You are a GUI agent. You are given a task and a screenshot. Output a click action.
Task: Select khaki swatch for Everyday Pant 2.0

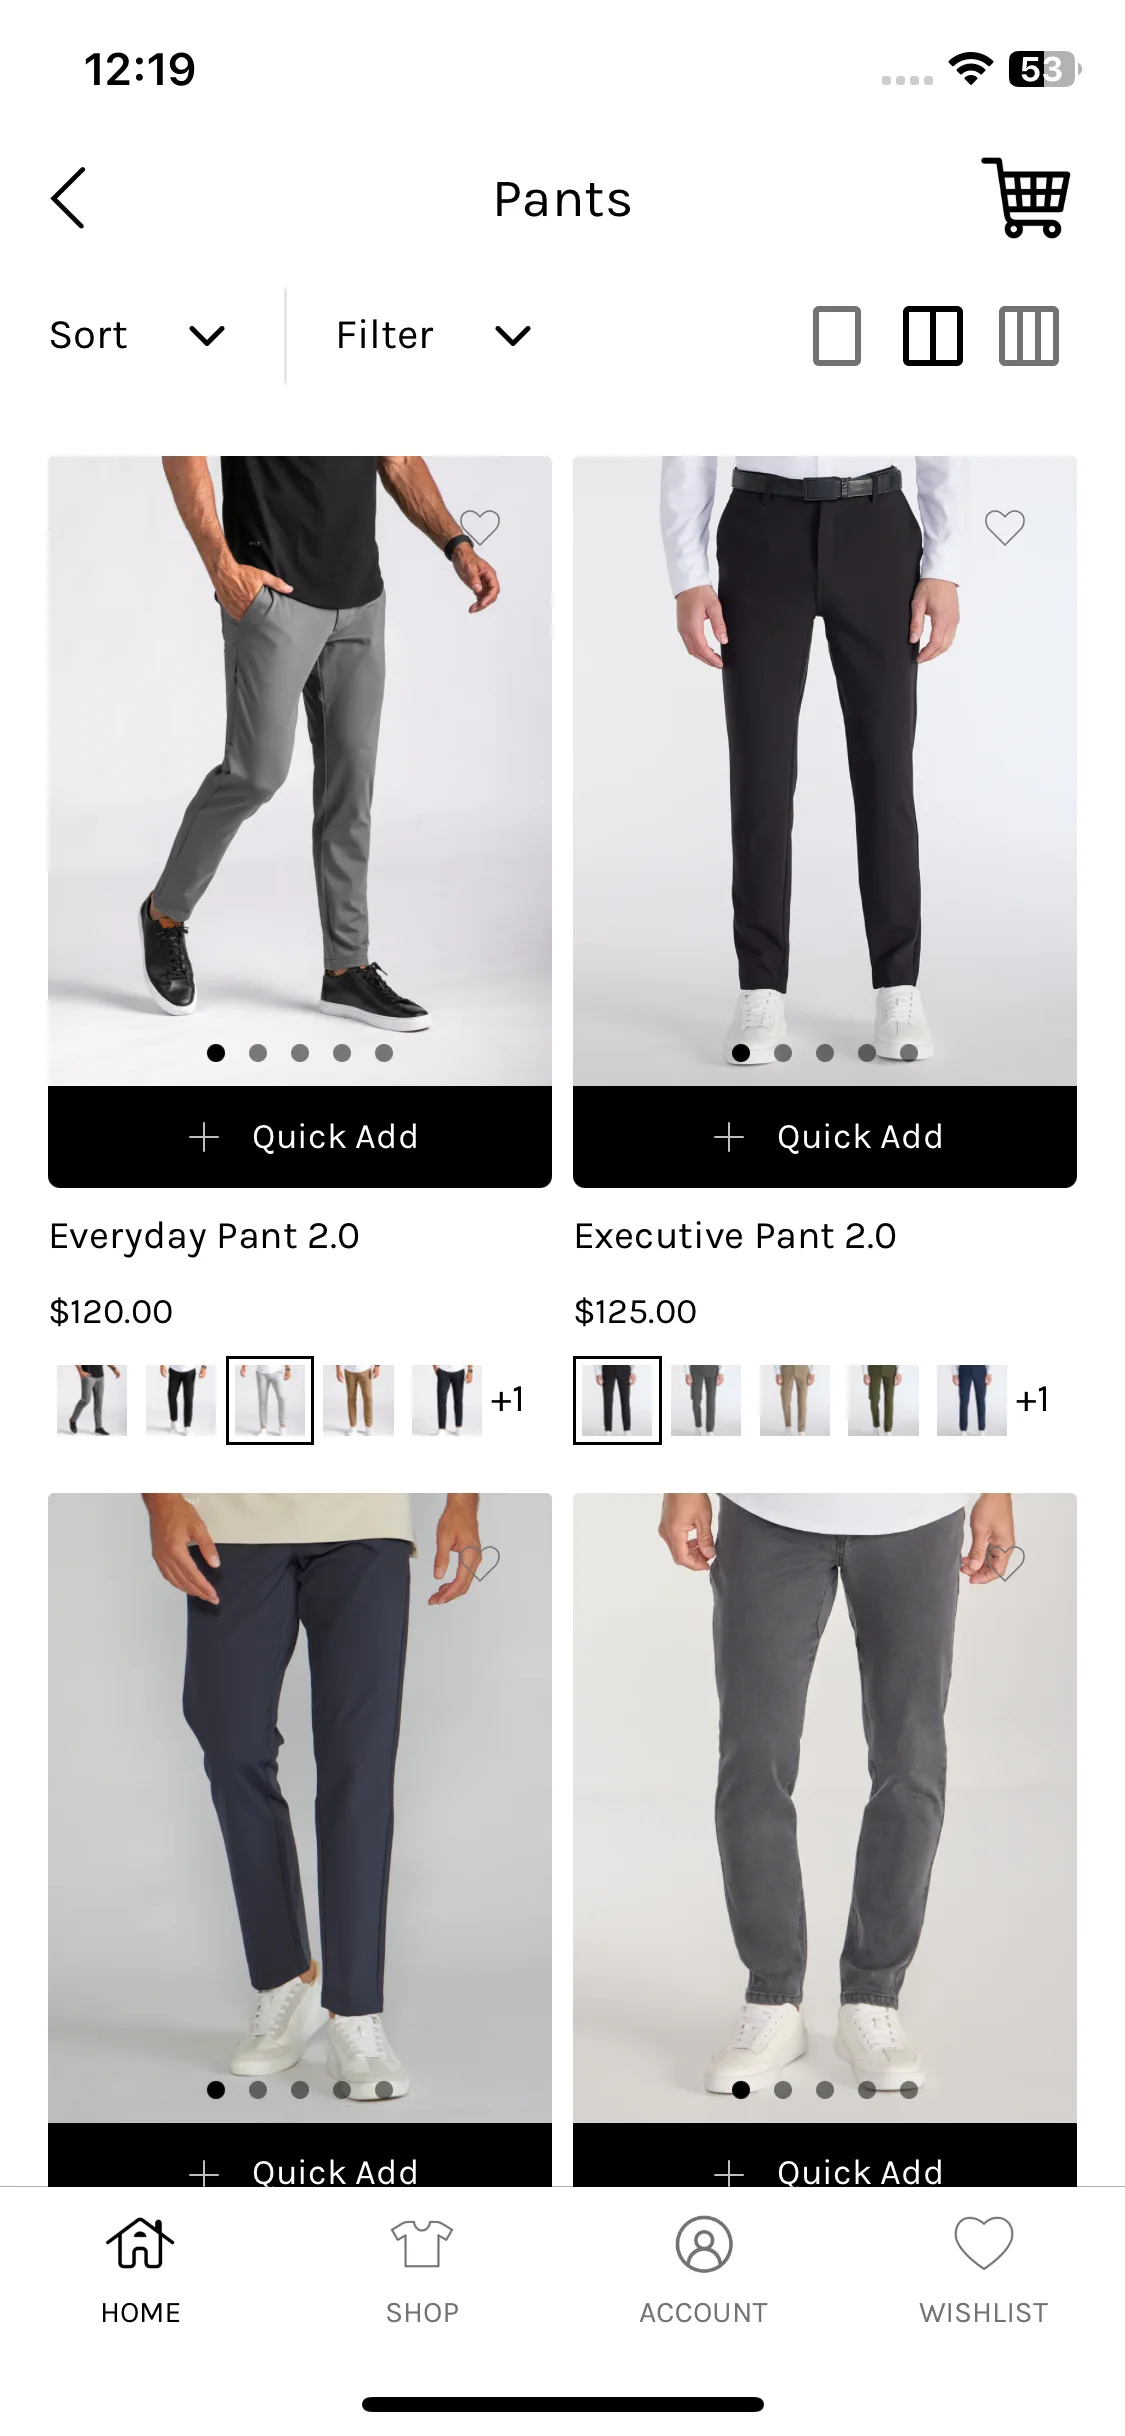coord(358,1400)
